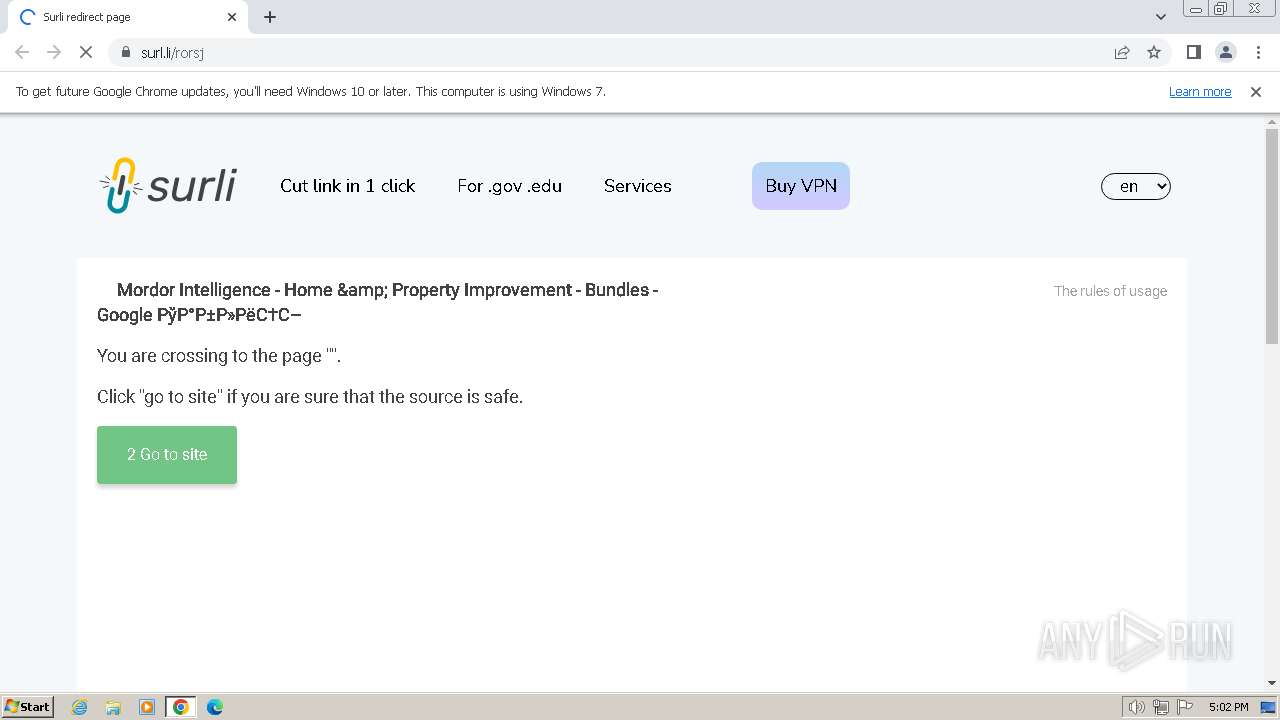Click the Show desktop taskbar icon
This screenshot has height=720, width=1280.
[x=1269, y=707]
